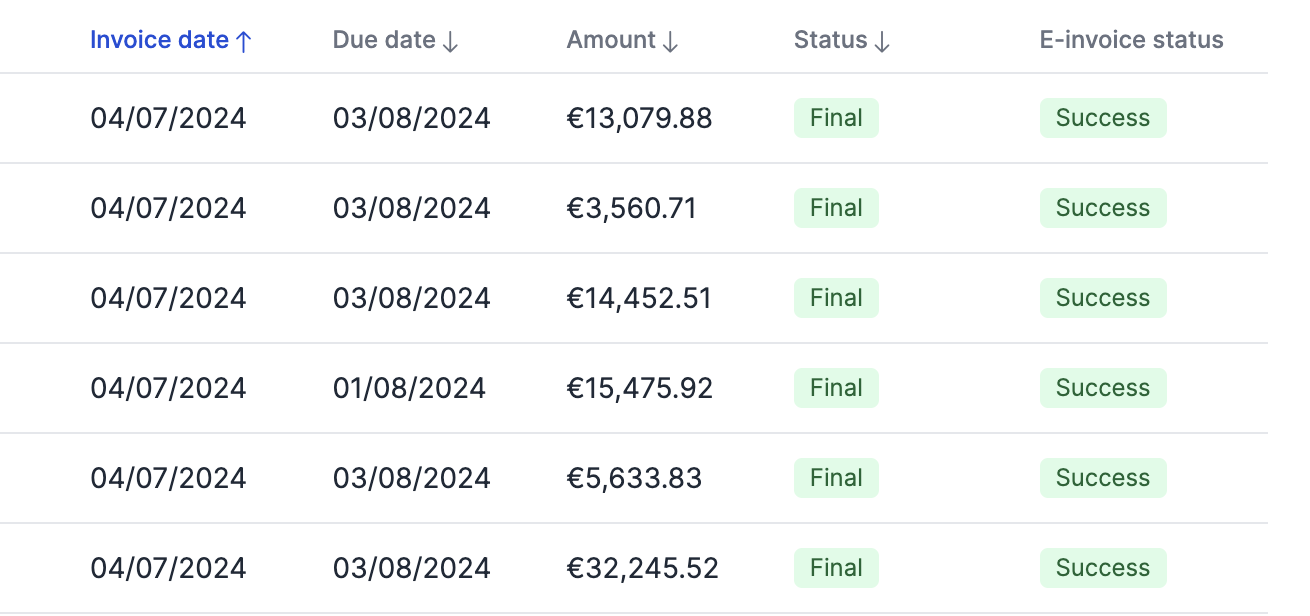
Task: Click the down arrow beside Due date
Action: [x=450, y=41]
